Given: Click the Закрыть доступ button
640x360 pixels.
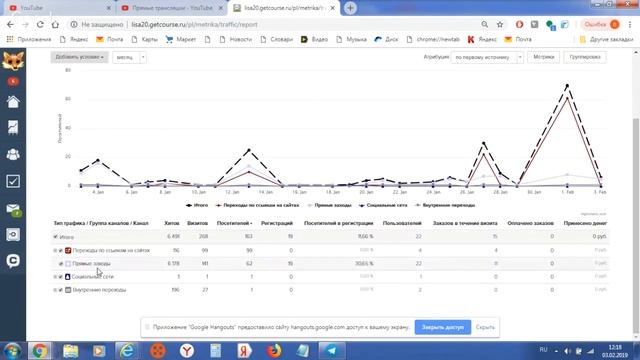Looking at the screenshot, I should [443, 327].
